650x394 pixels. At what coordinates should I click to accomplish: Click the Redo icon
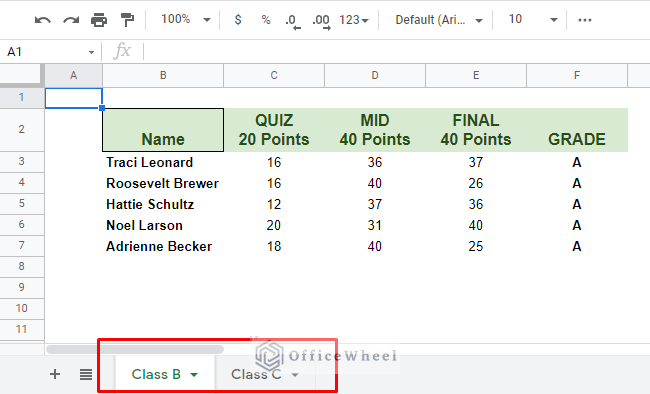[71, 19]
